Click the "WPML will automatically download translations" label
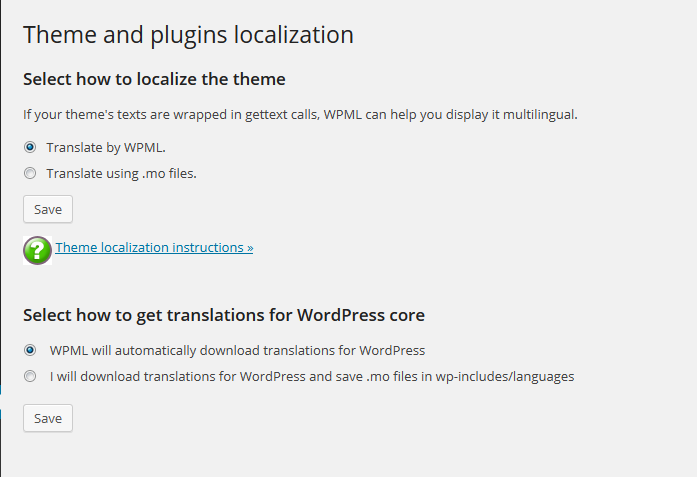 click(x=237, y=350)
